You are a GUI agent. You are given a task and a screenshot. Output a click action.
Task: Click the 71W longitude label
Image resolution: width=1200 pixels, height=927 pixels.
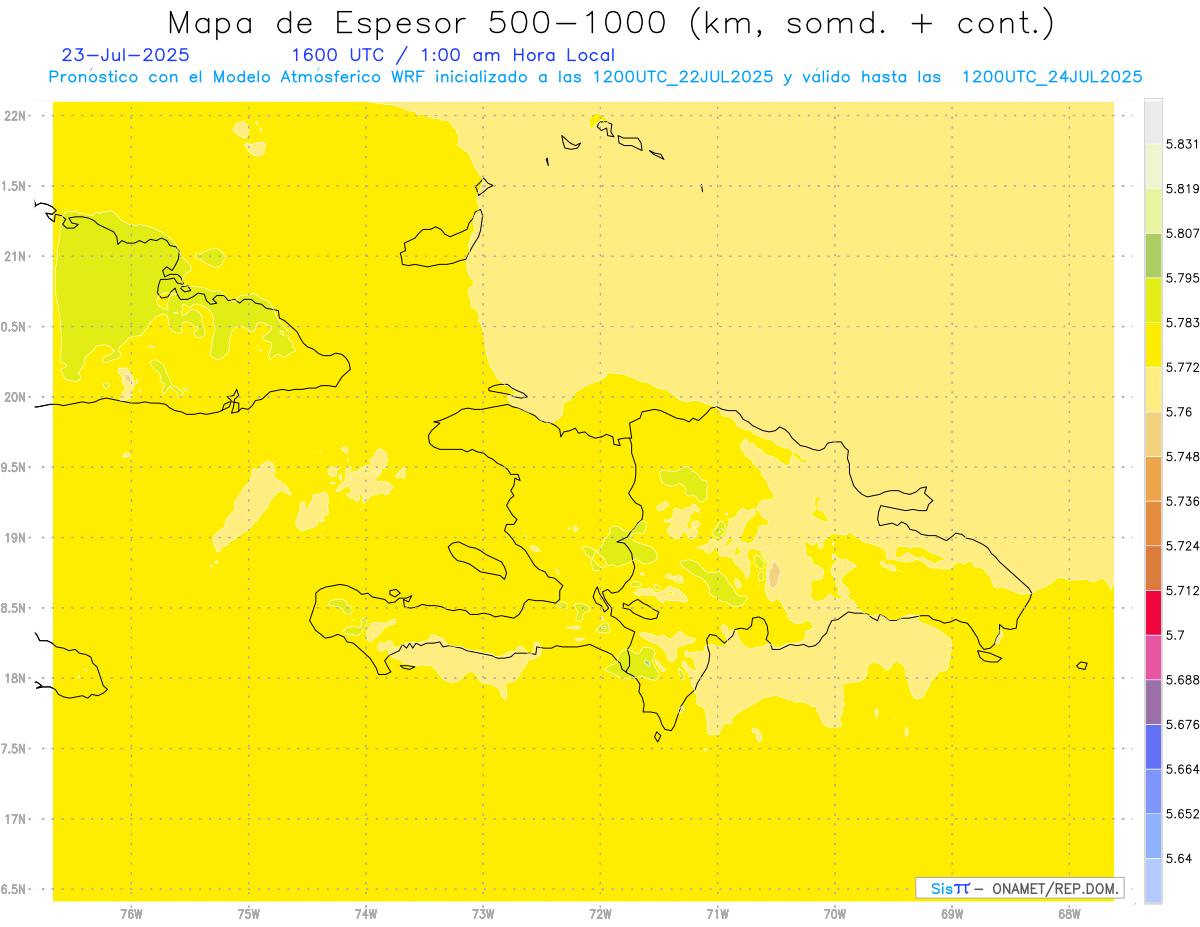click(x=718, y=914)
